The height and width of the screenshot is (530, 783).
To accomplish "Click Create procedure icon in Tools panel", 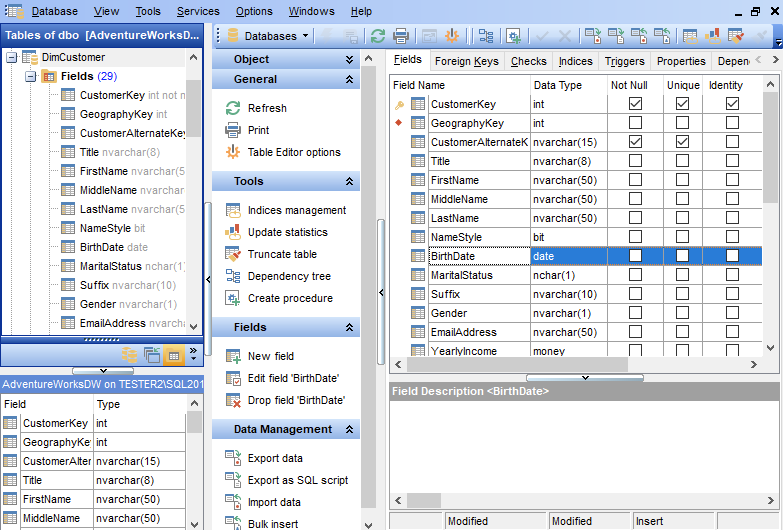I will (233, 298).
